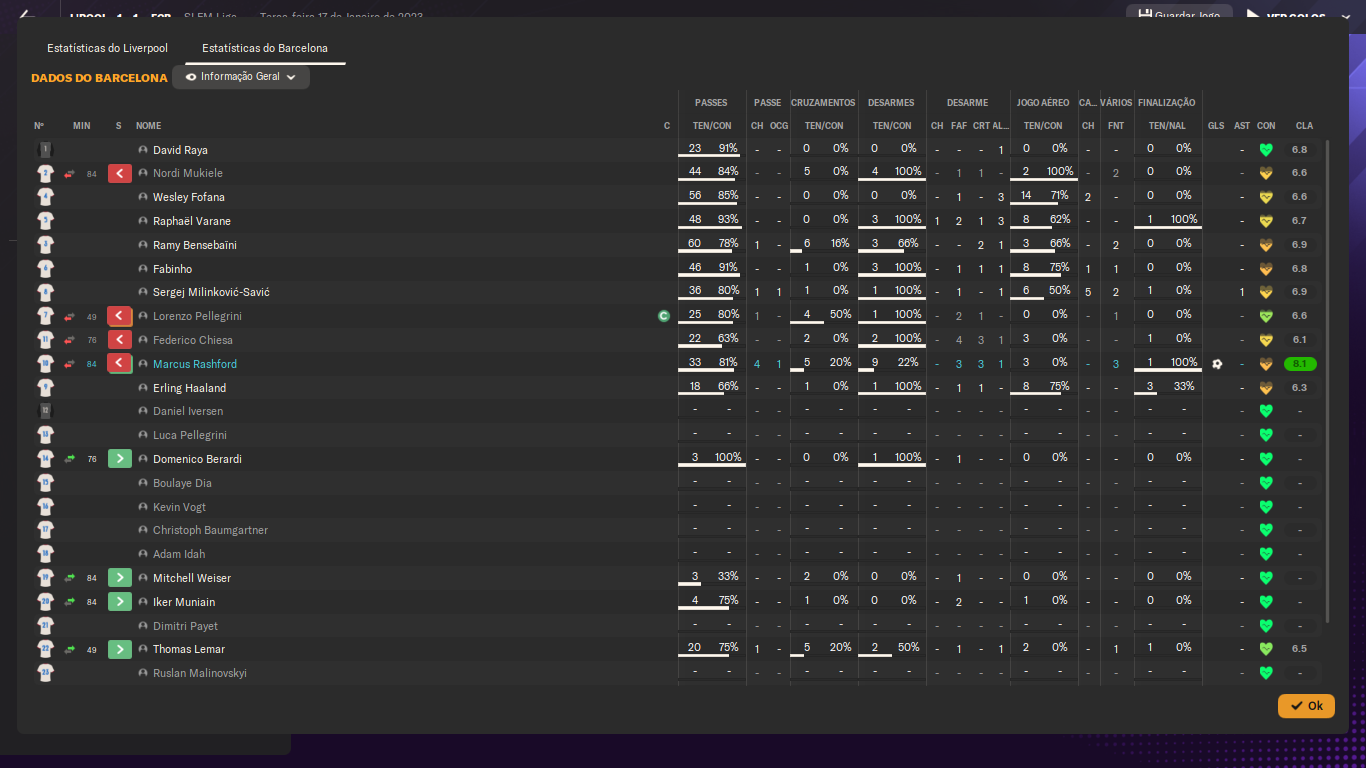Click Kevin Vogt's green condition heart
This screenshot has width=1366, height=768.
[1265, 507]
